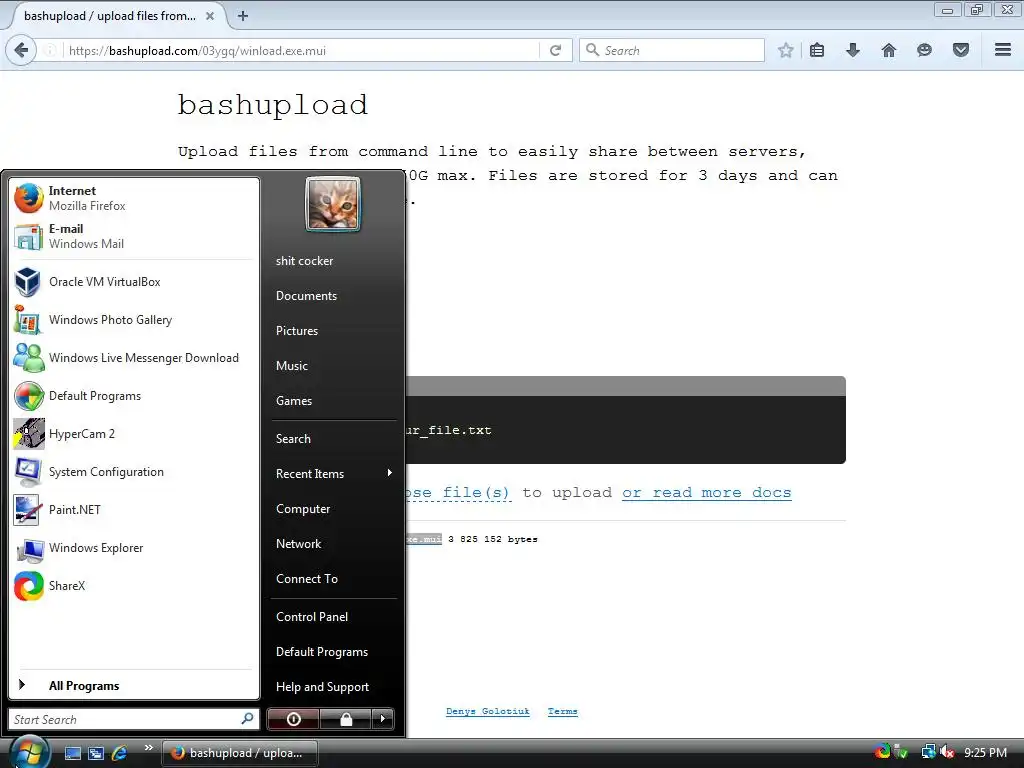The height and width of the screenshot is (768, 1024).
Task: Click the Windows Start orb
Action: pyautogui.click(x=29, y=752)
